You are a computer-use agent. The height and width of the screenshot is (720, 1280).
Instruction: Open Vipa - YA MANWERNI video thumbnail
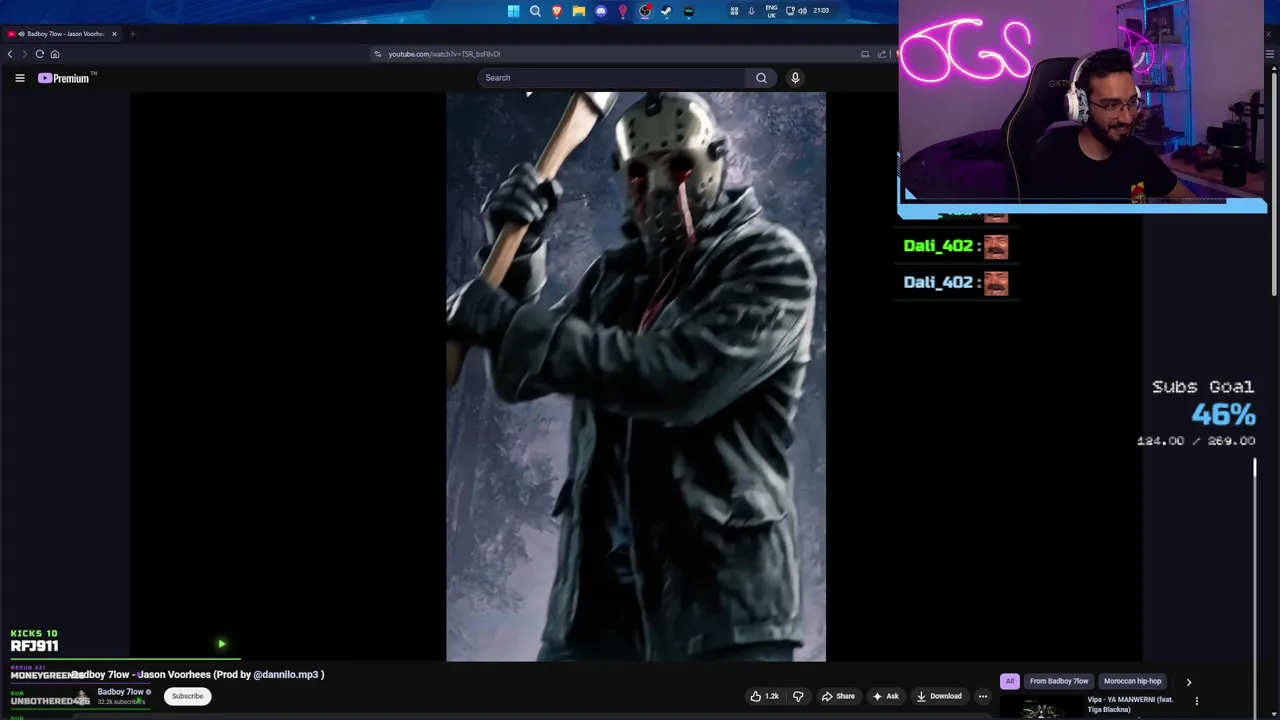click(x=1041, y=708)
